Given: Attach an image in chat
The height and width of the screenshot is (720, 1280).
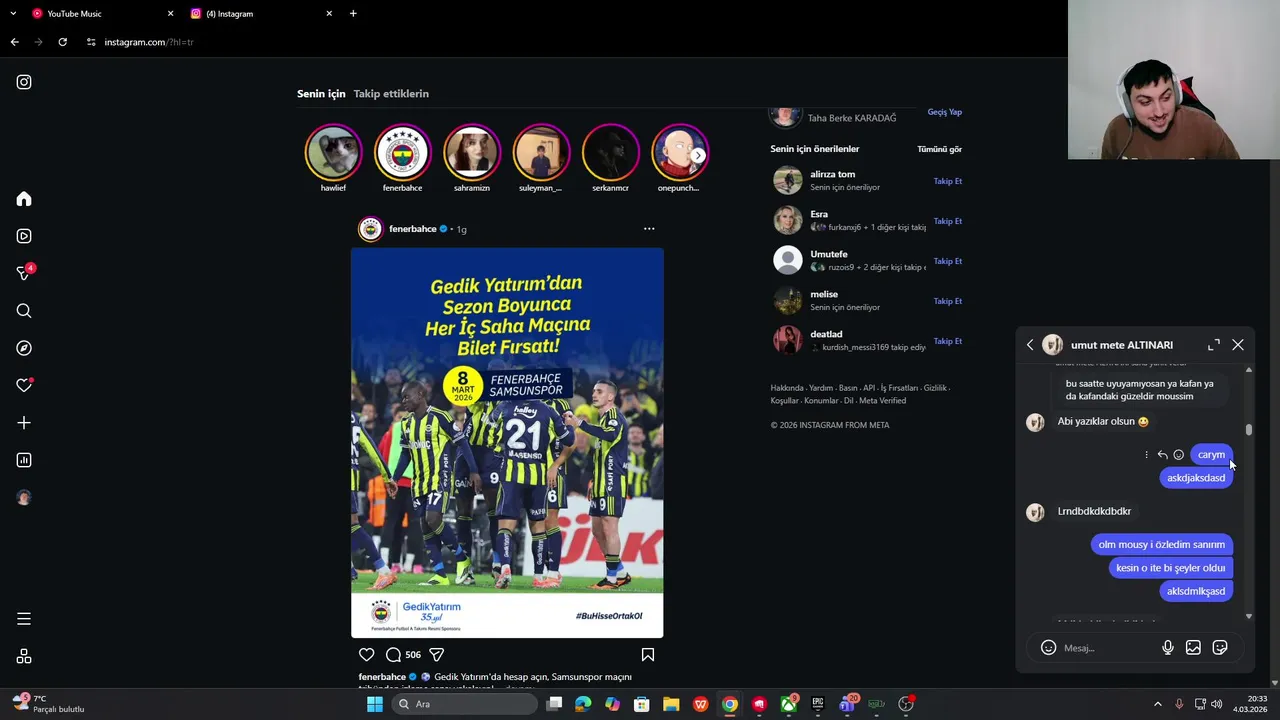Looking at the screenshot, I should [x=1193, y=648].
